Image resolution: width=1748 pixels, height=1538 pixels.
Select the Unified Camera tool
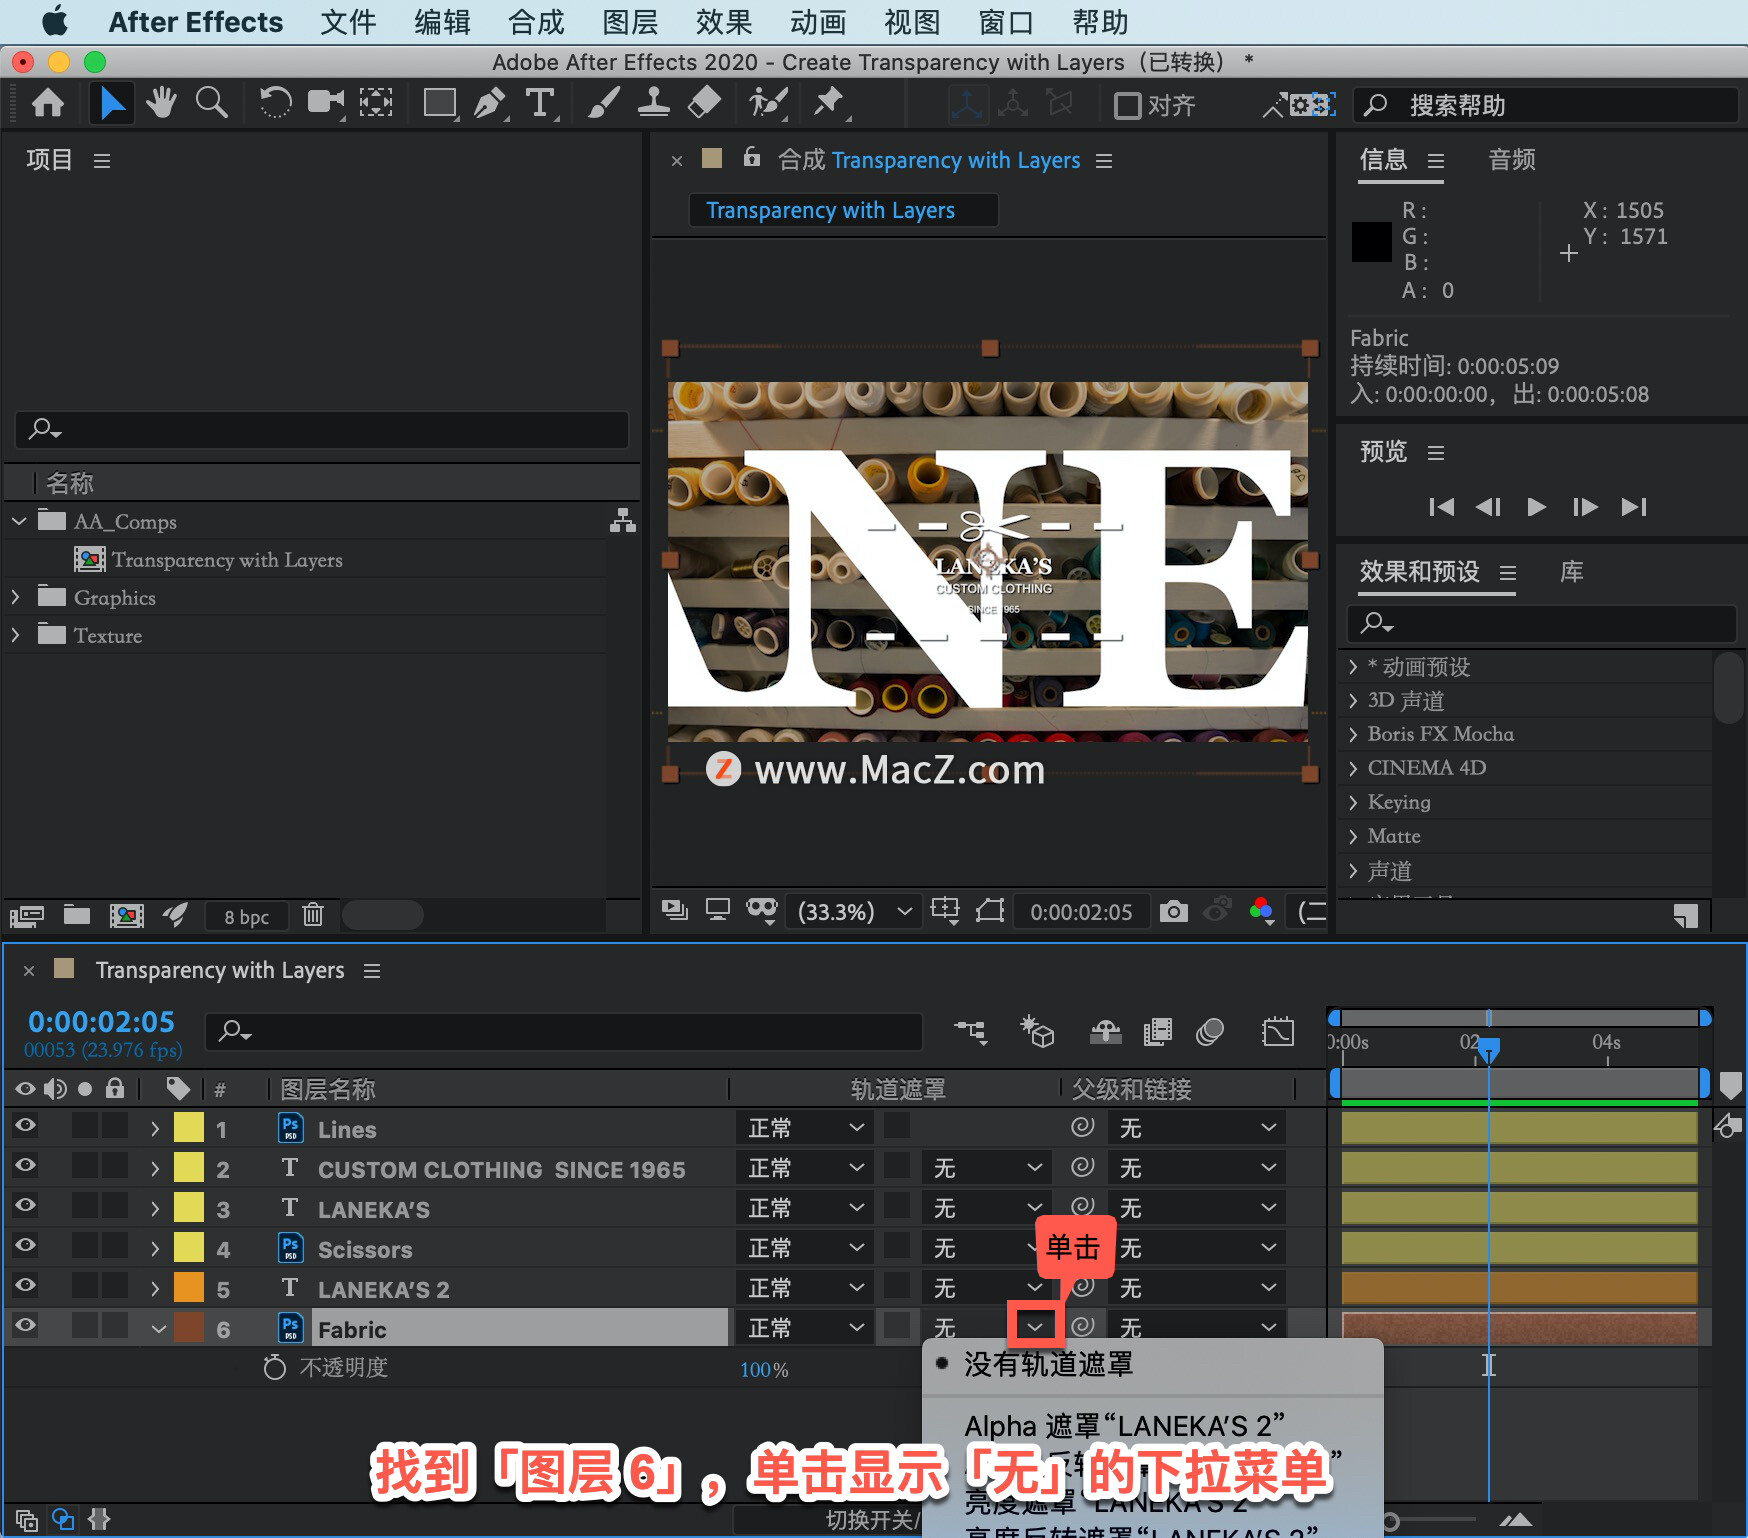325,103
